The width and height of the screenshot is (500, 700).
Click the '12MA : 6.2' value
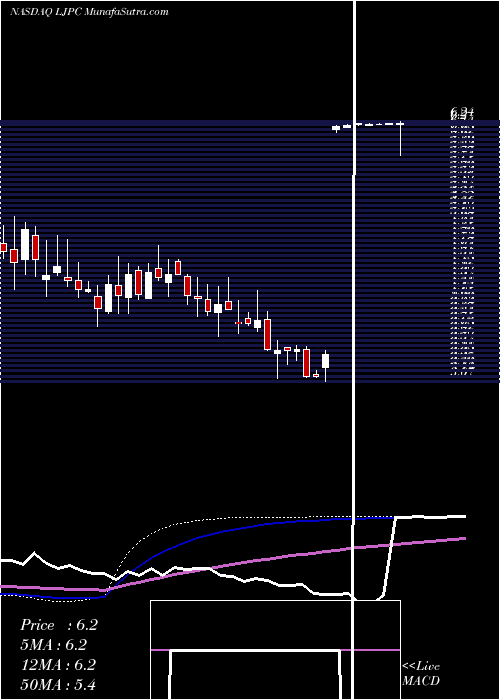tap(58, 665)
